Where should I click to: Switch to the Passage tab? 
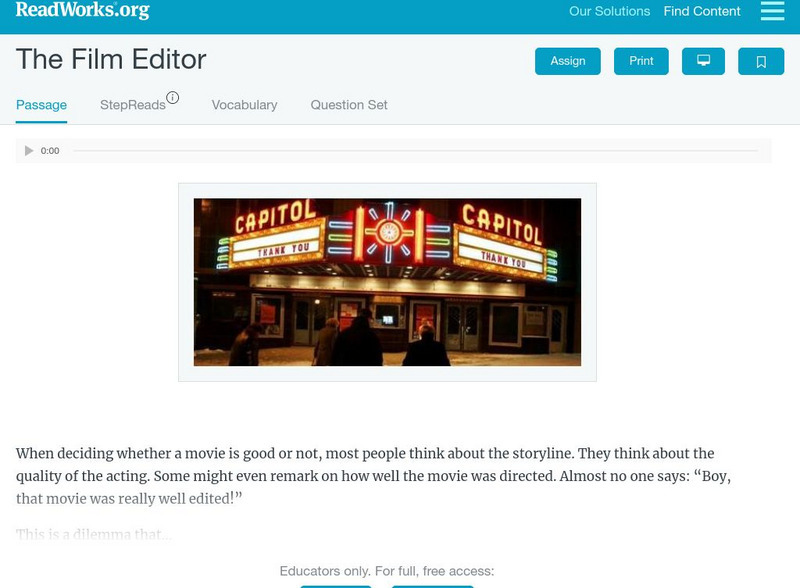point(41,105)
